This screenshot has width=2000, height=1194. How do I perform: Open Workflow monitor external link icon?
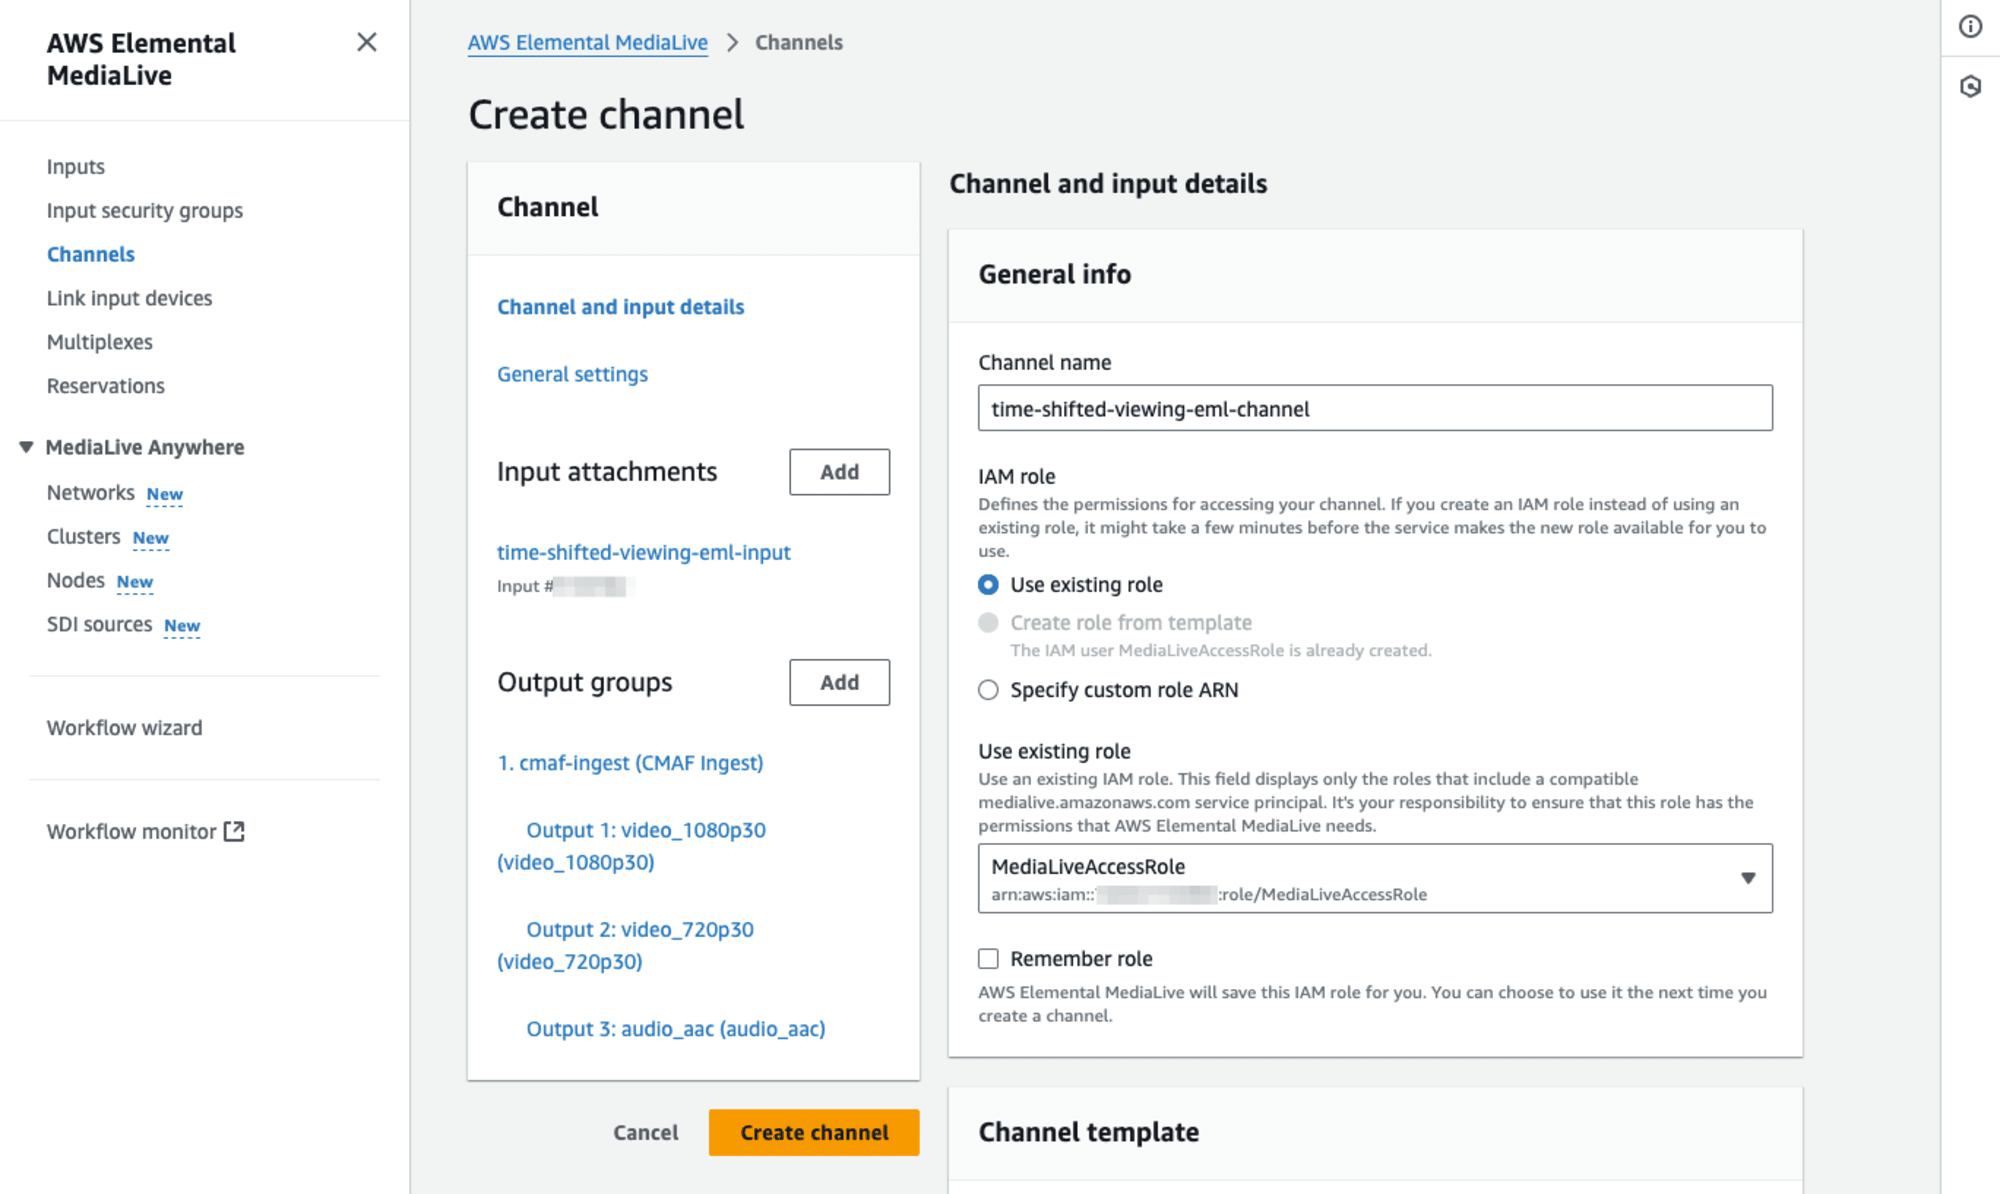click(234, 831)
